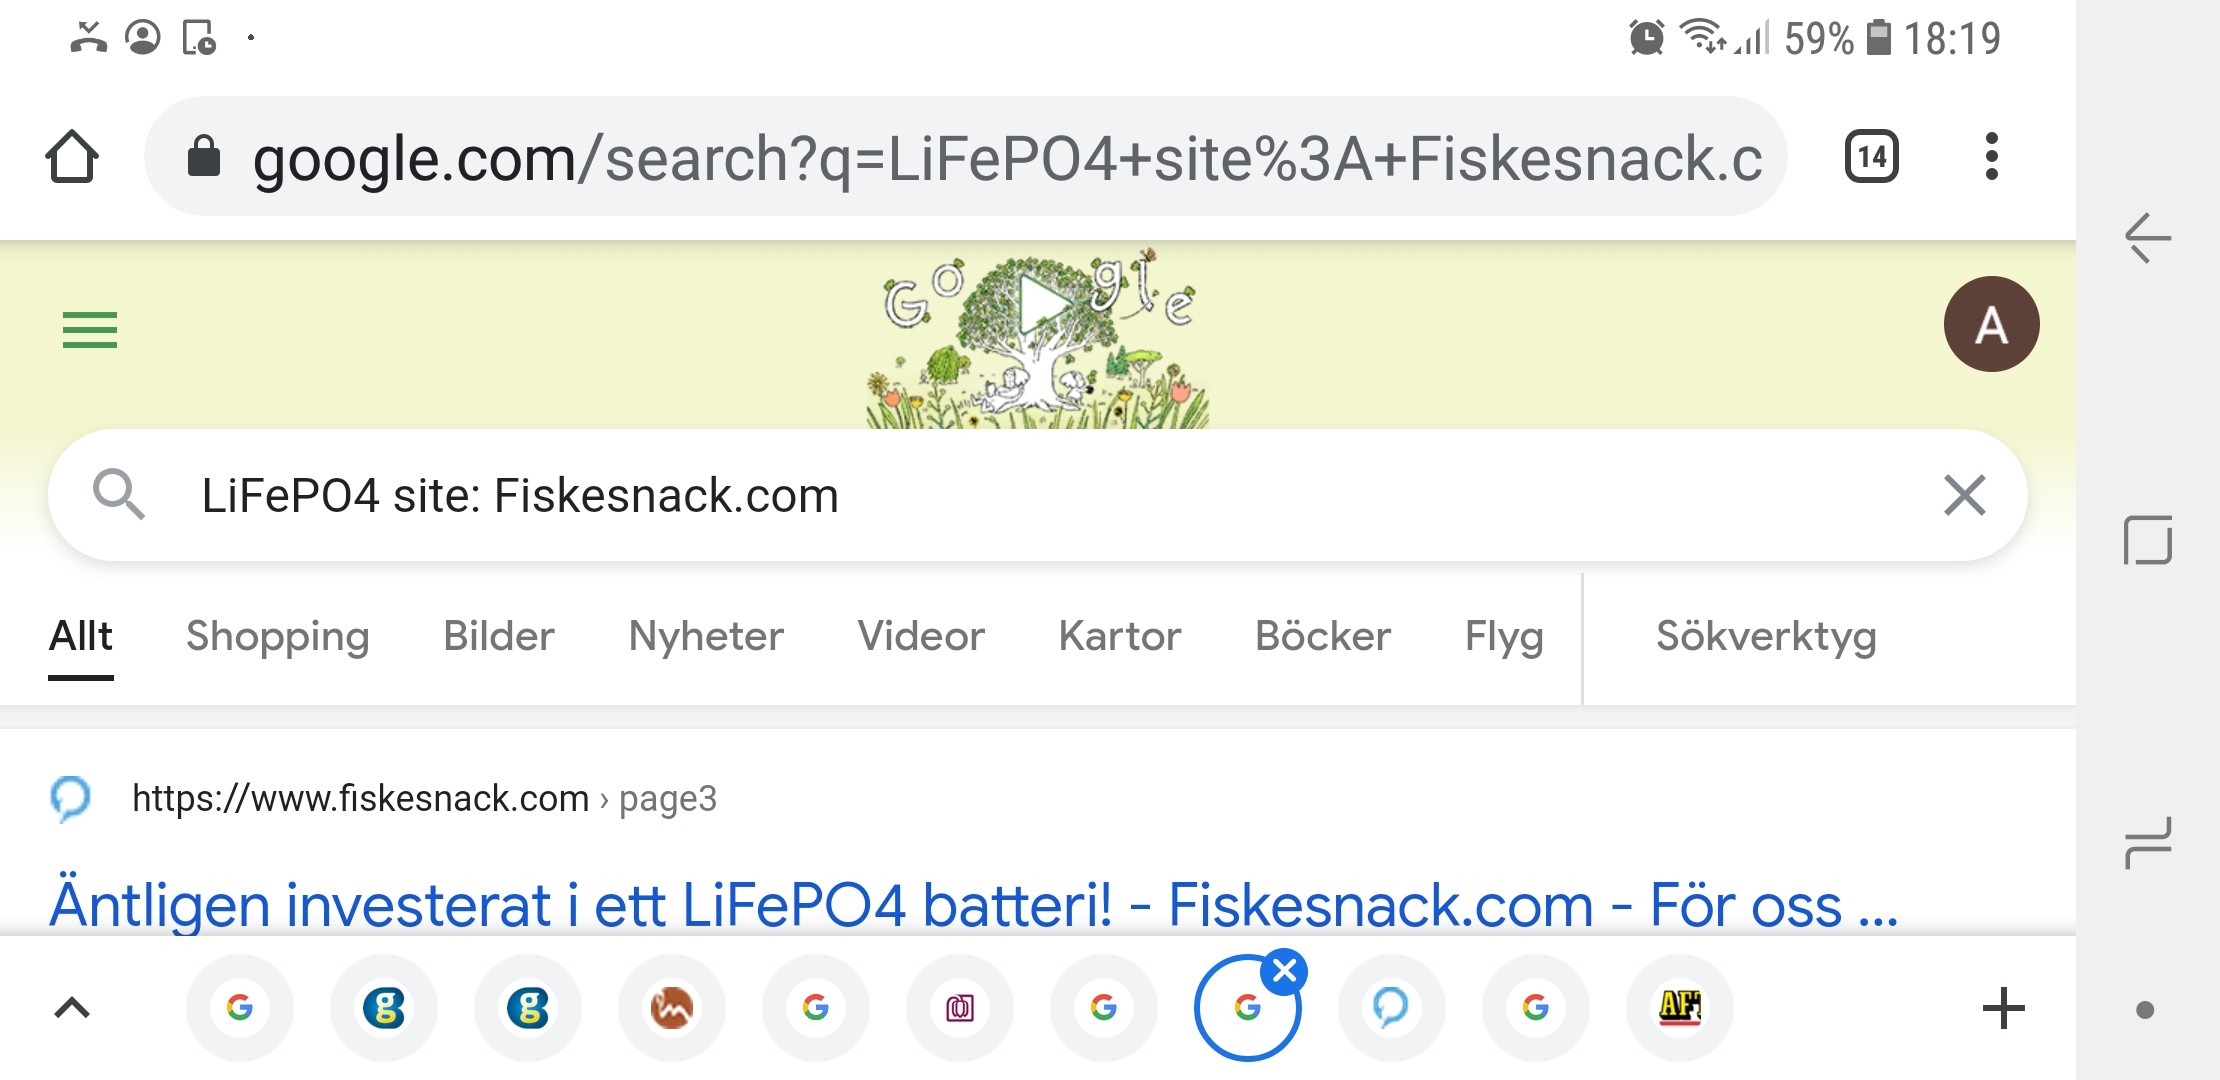
Task: Open the tab switcher showing 14 tabs
Action: (1871, 157)
